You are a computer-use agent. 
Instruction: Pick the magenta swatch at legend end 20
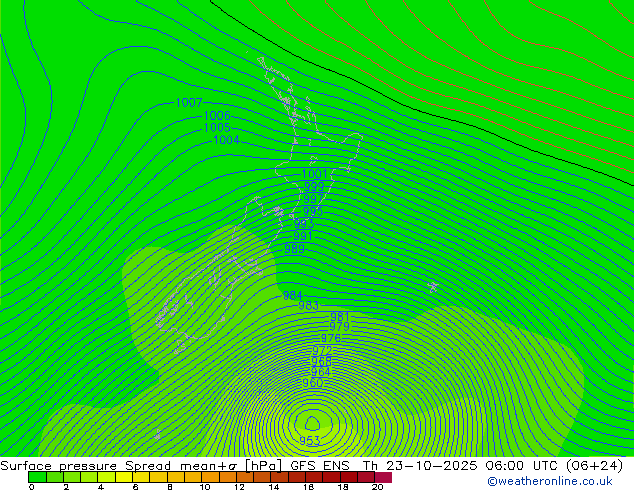[384, 477]
